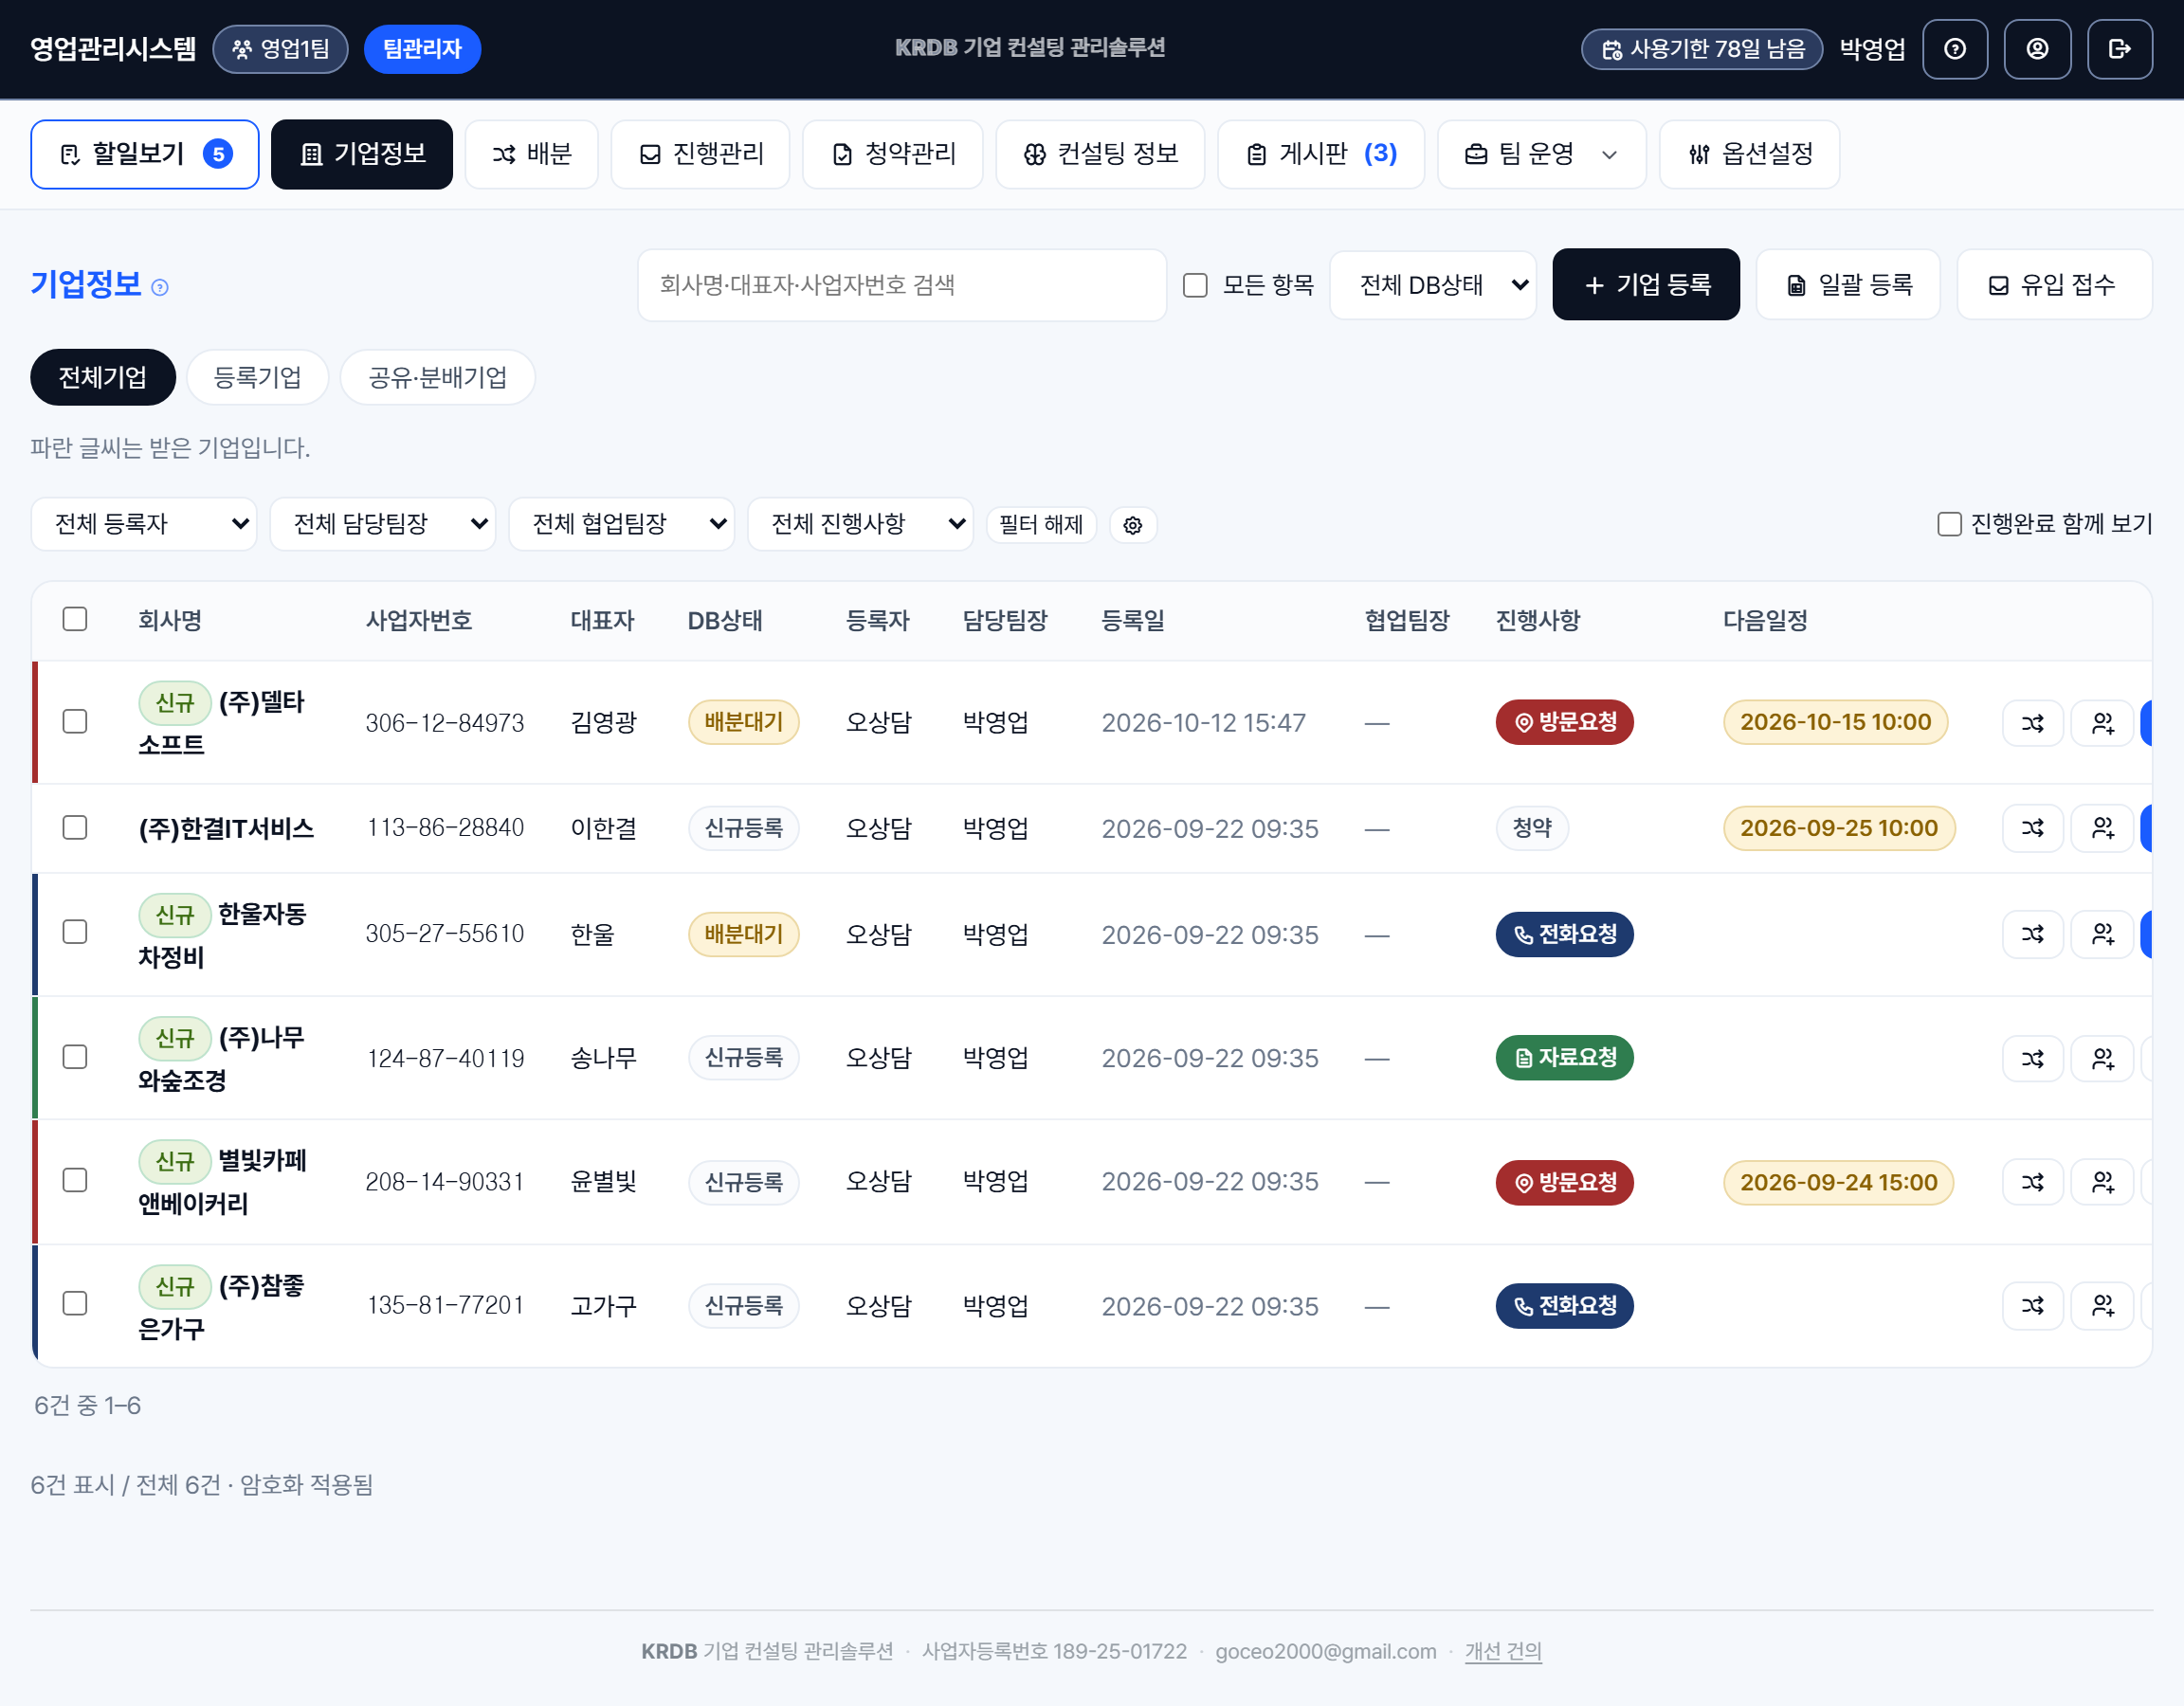The width and height of the screenshot is (2184, 1706).
Task: Click the 기업 등록 button
Action: (1646, 285)
